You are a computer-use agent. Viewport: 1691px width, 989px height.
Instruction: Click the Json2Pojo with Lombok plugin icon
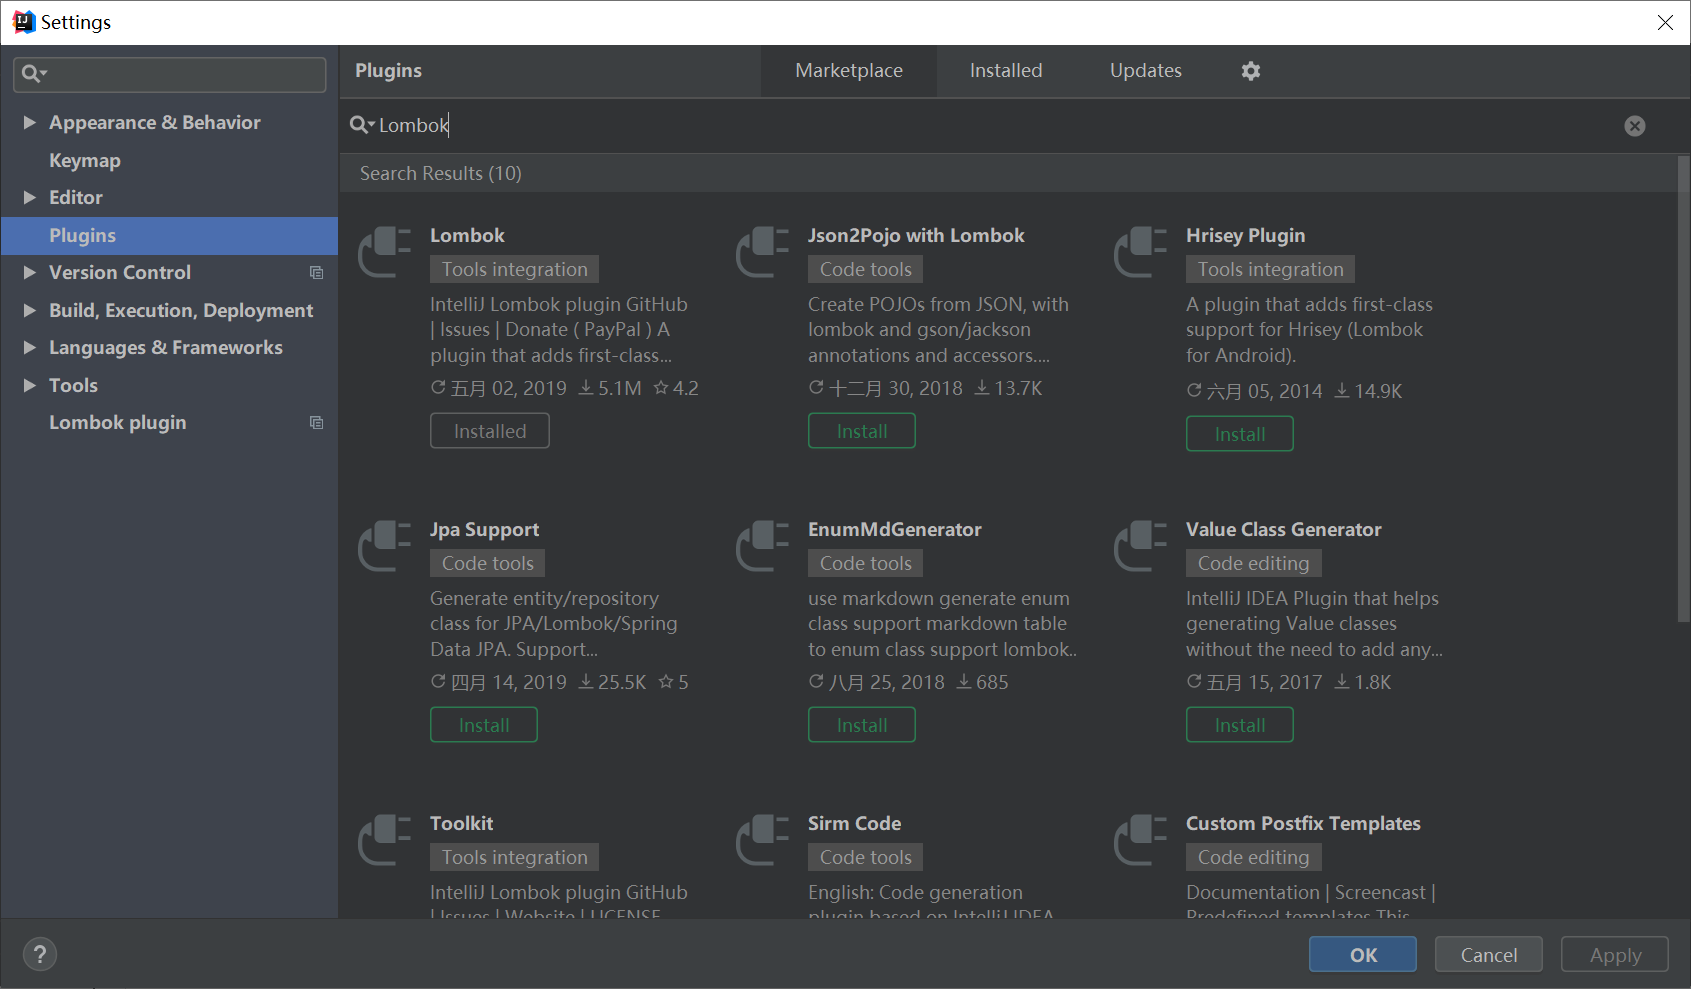[x=763, y=252]
